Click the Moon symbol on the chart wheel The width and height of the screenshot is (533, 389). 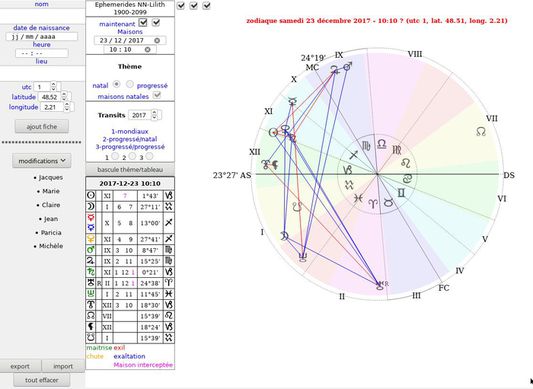[285, 236]
